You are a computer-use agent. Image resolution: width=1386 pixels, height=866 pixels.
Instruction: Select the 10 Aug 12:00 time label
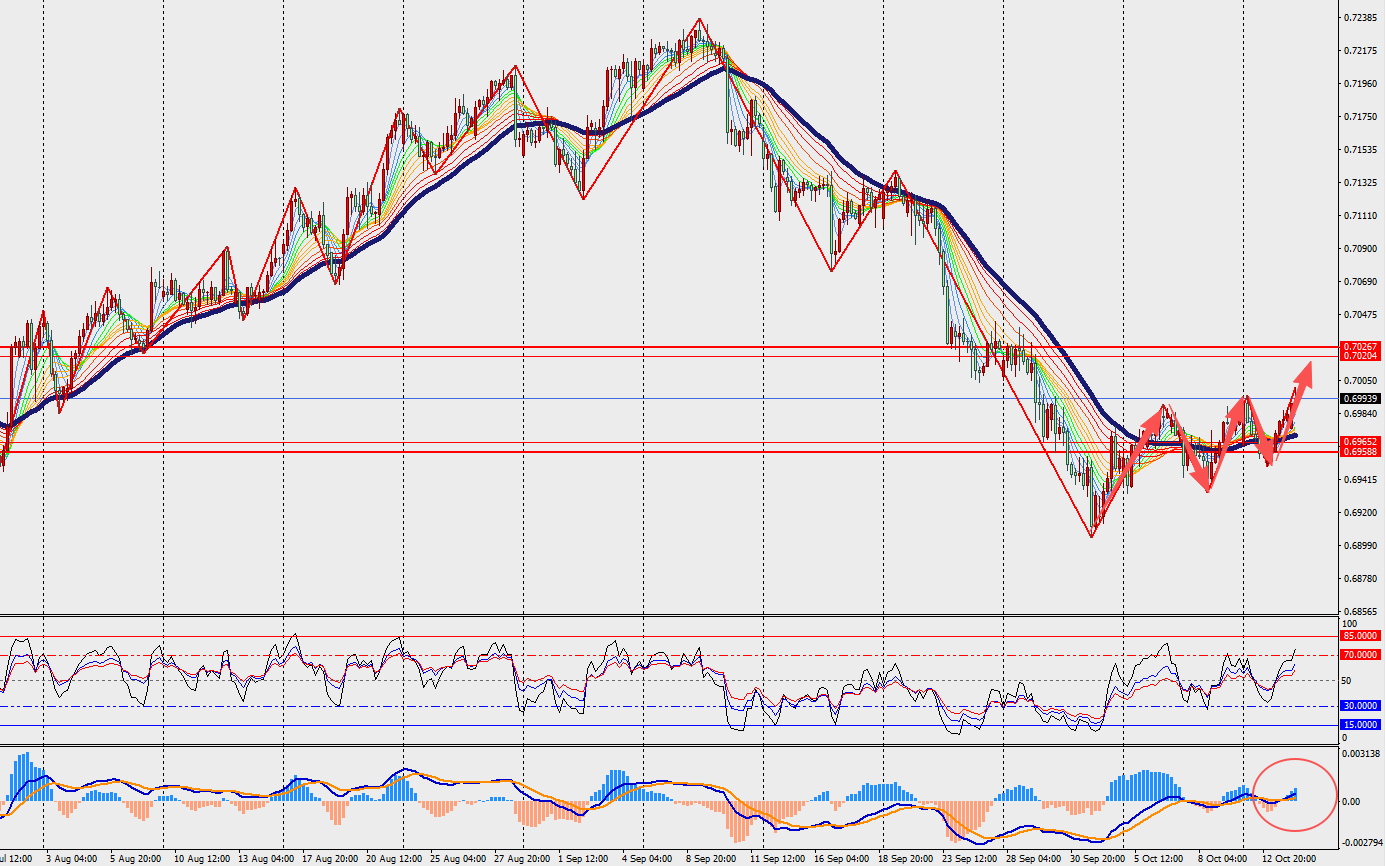201,858
